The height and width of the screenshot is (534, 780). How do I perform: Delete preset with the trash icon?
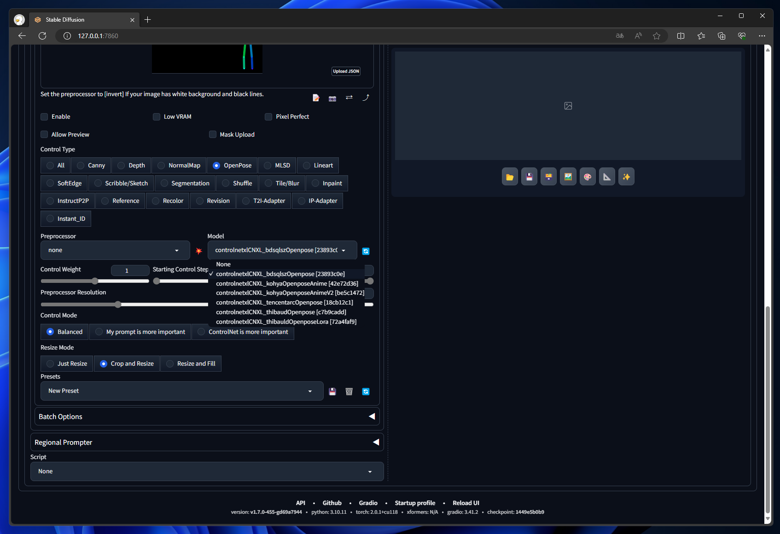click(349, 392)
